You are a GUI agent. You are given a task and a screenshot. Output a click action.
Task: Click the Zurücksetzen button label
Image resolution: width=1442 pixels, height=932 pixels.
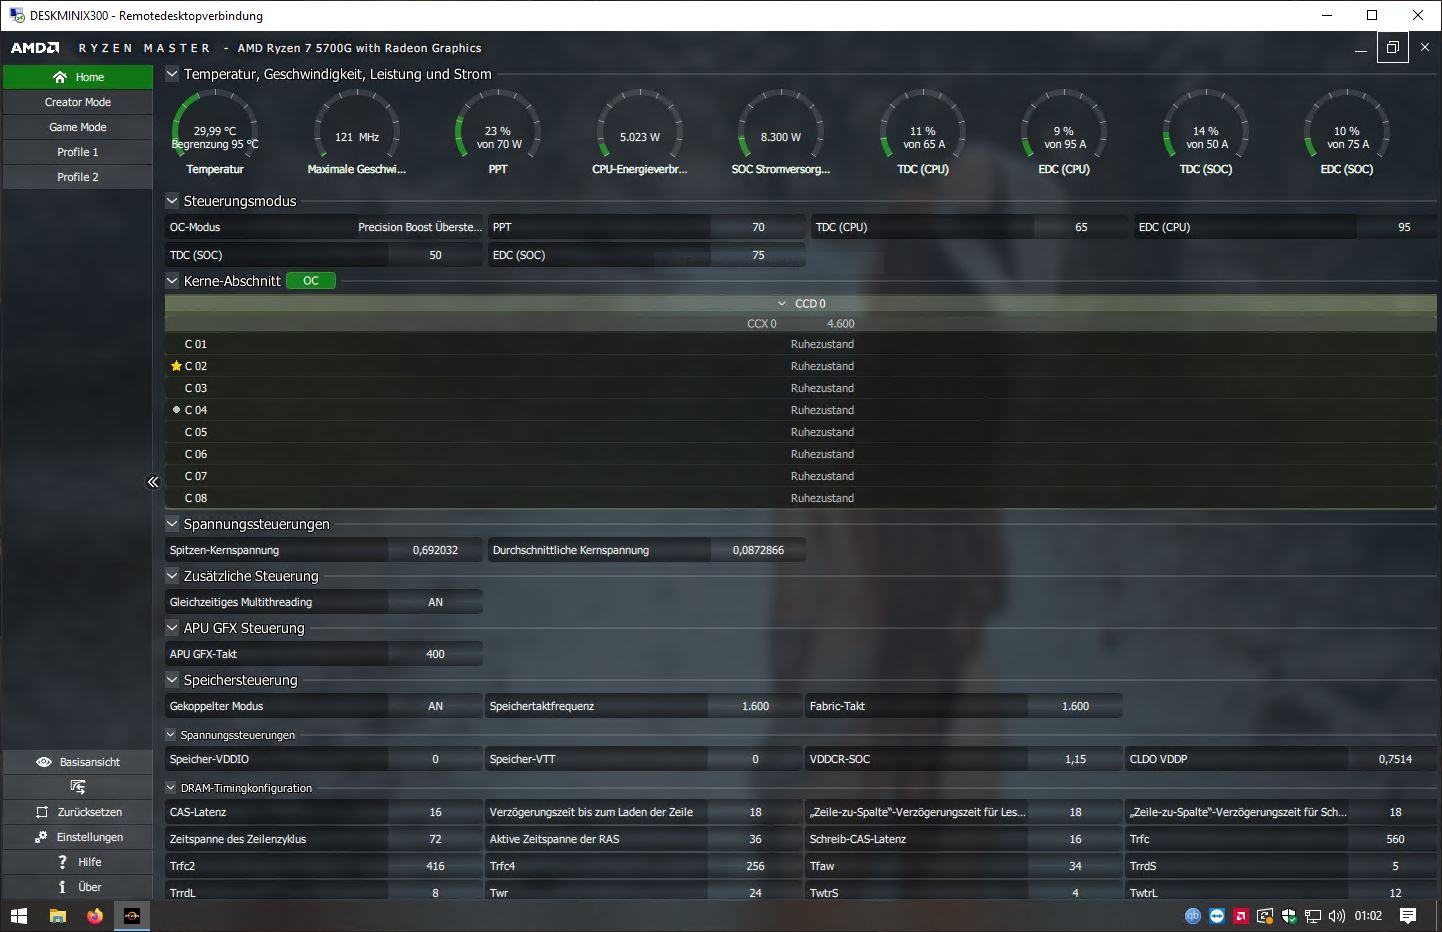coord(89,812)
